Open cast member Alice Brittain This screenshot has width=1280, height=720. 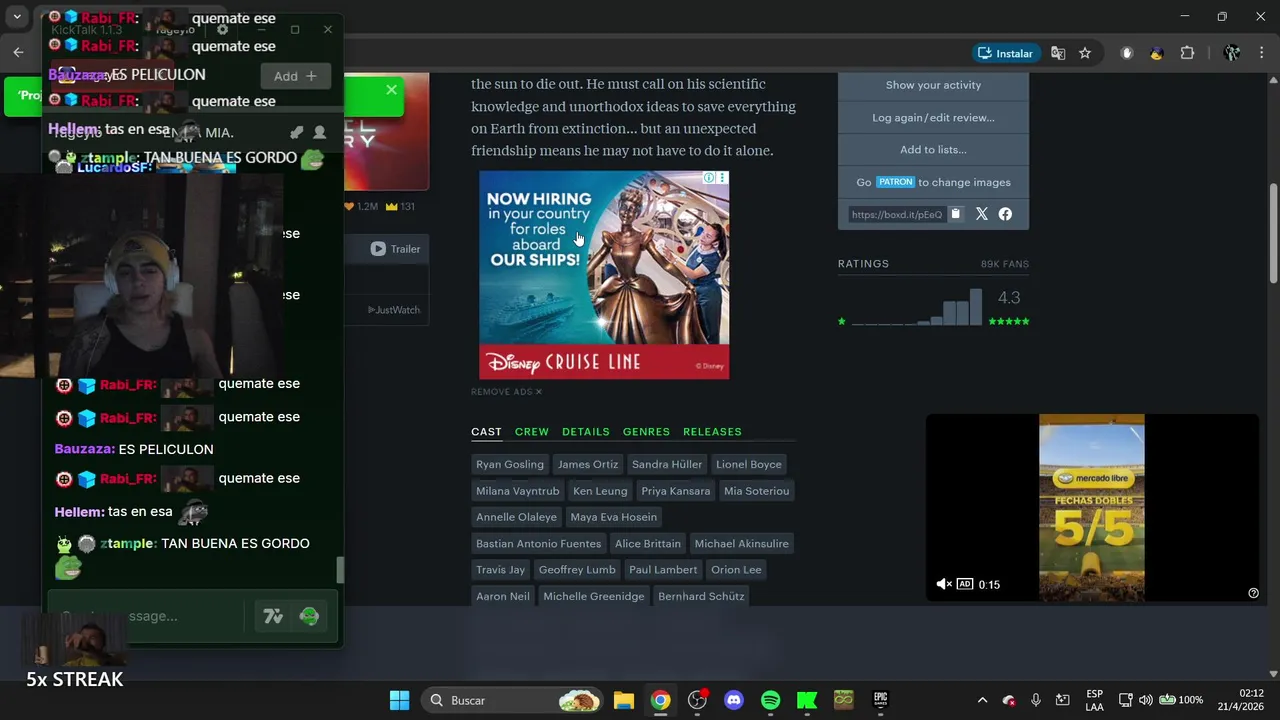point(648,544)
